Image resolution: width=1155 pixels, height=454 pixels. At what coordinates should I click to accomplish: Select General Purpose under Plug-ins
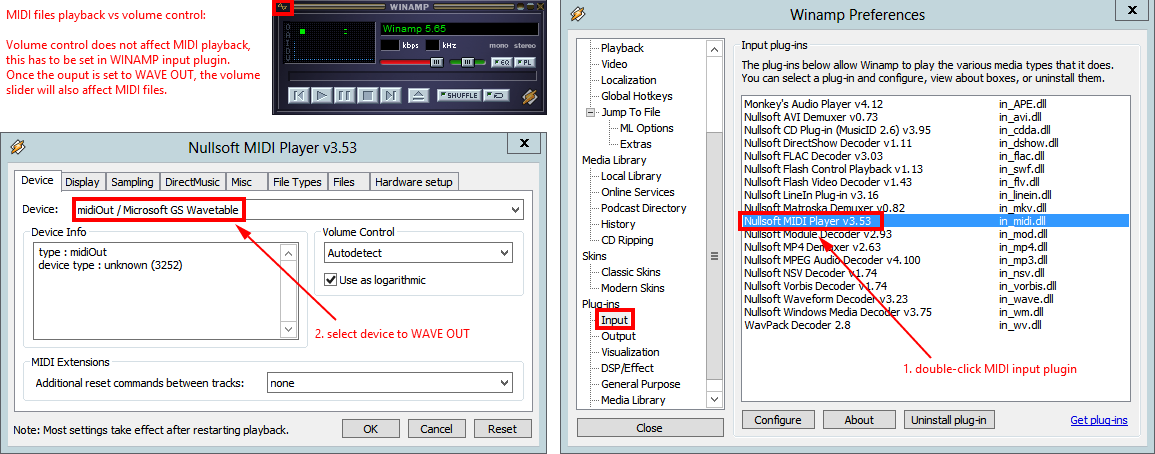(640, 384)
